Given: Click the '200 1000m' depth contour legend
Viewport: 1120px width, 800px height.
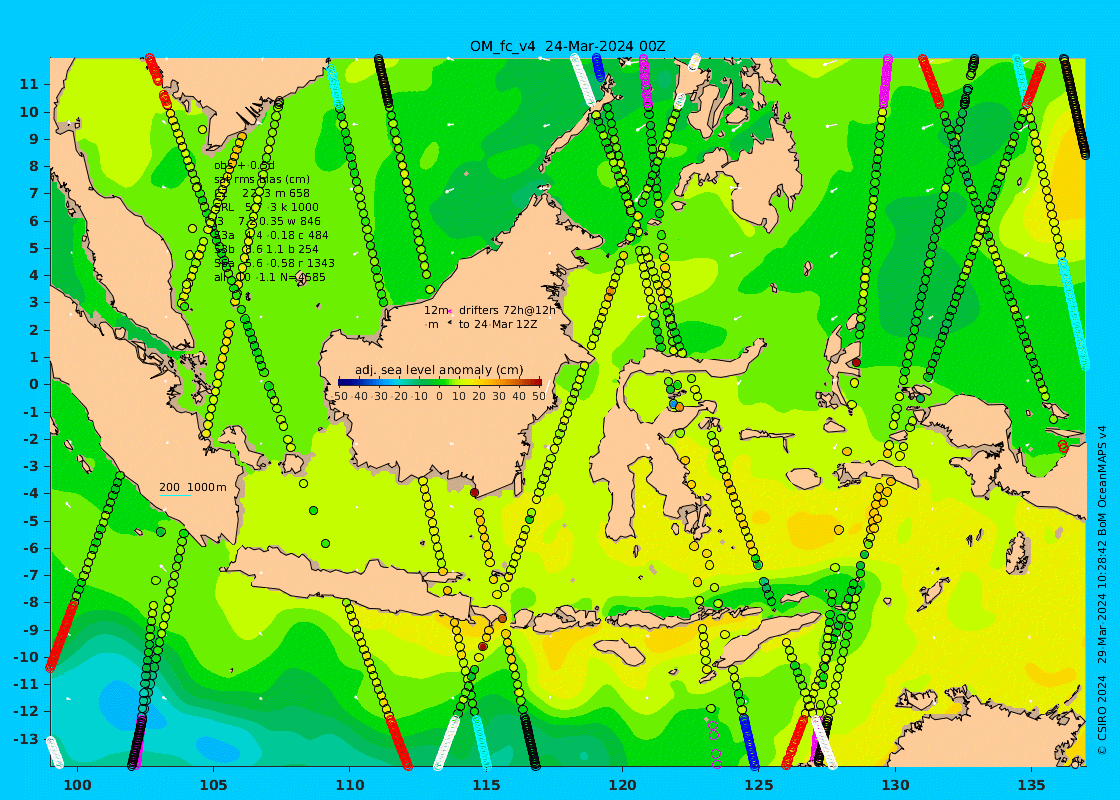Looking at the screenshot, I should tap(192, 487).
